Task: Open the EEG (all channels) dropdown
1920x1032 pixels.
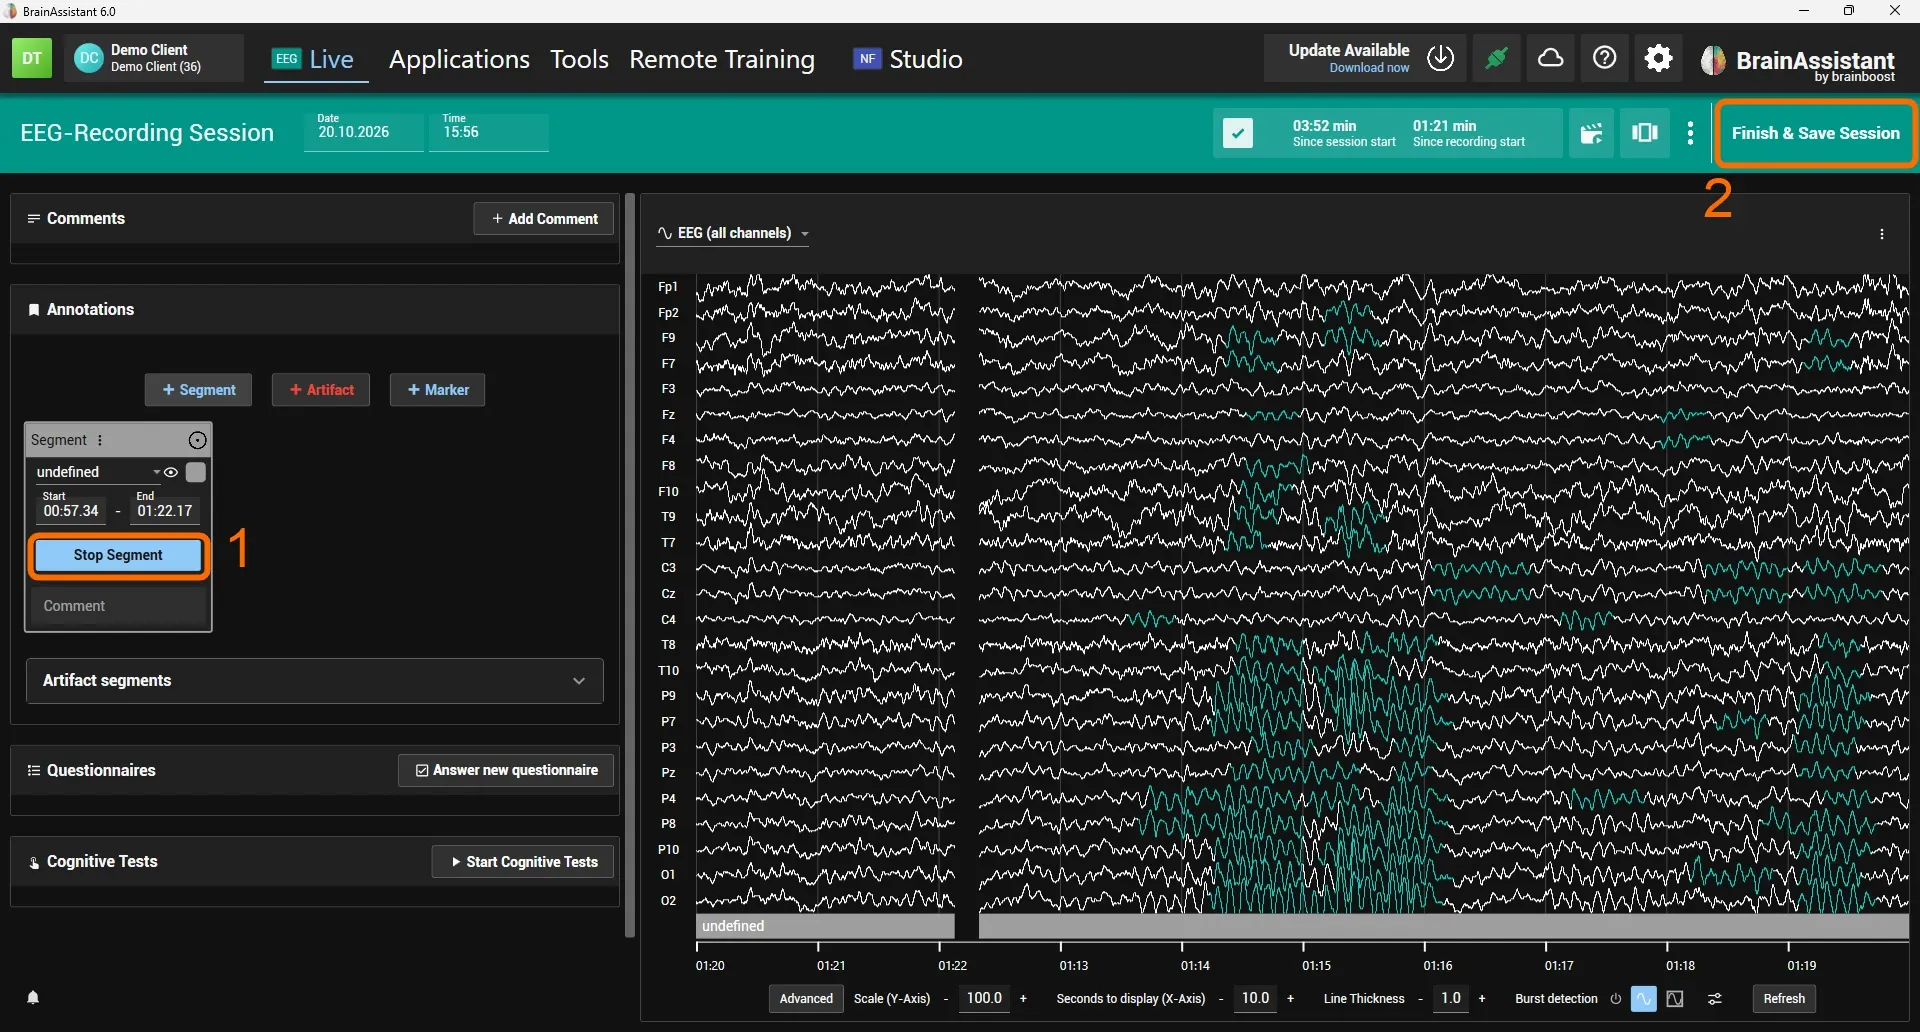Action: click(733, 234)
